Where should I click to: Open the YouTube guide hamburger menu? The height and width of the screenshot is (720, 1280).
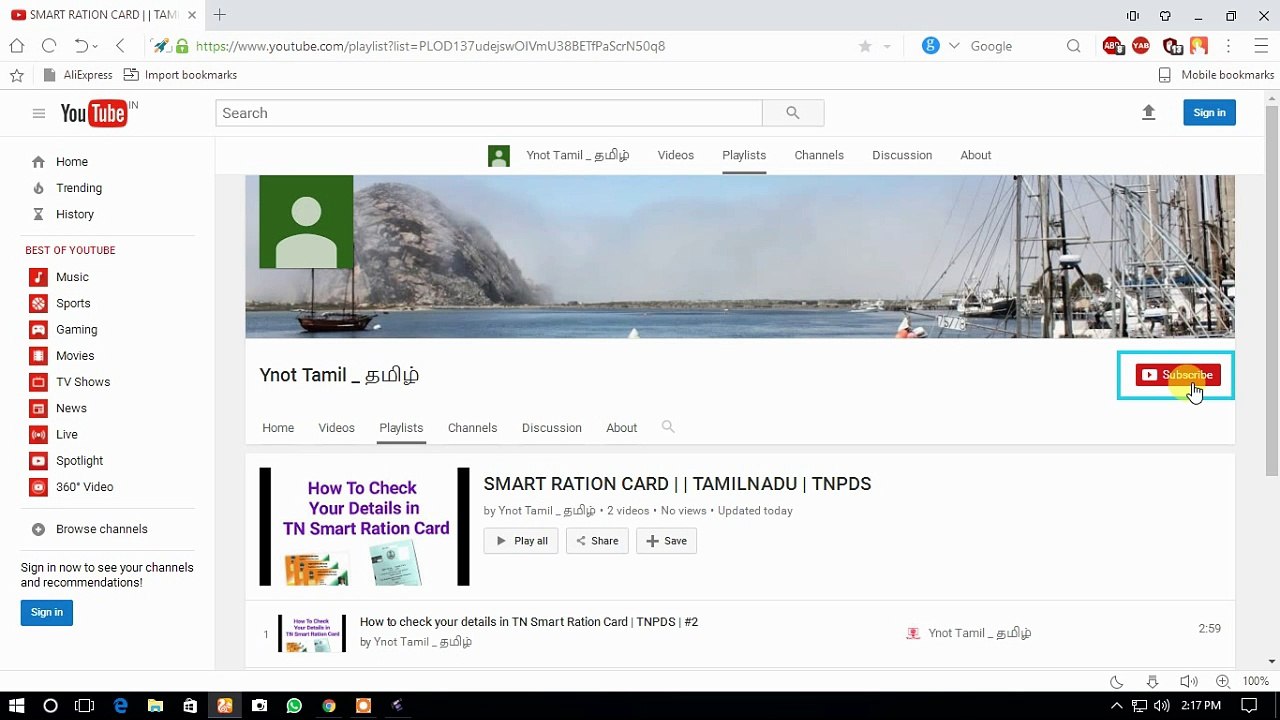(x=39, y=113)
